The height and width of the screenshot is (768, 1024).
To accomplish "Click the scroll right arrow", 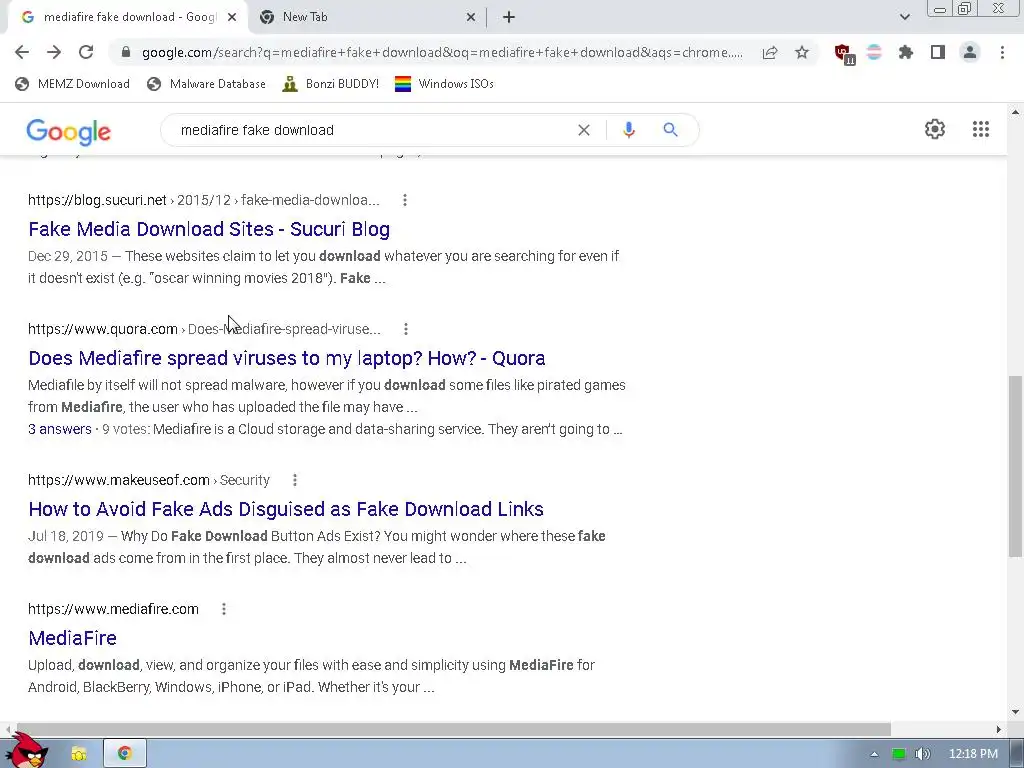I will click(999, 729).
